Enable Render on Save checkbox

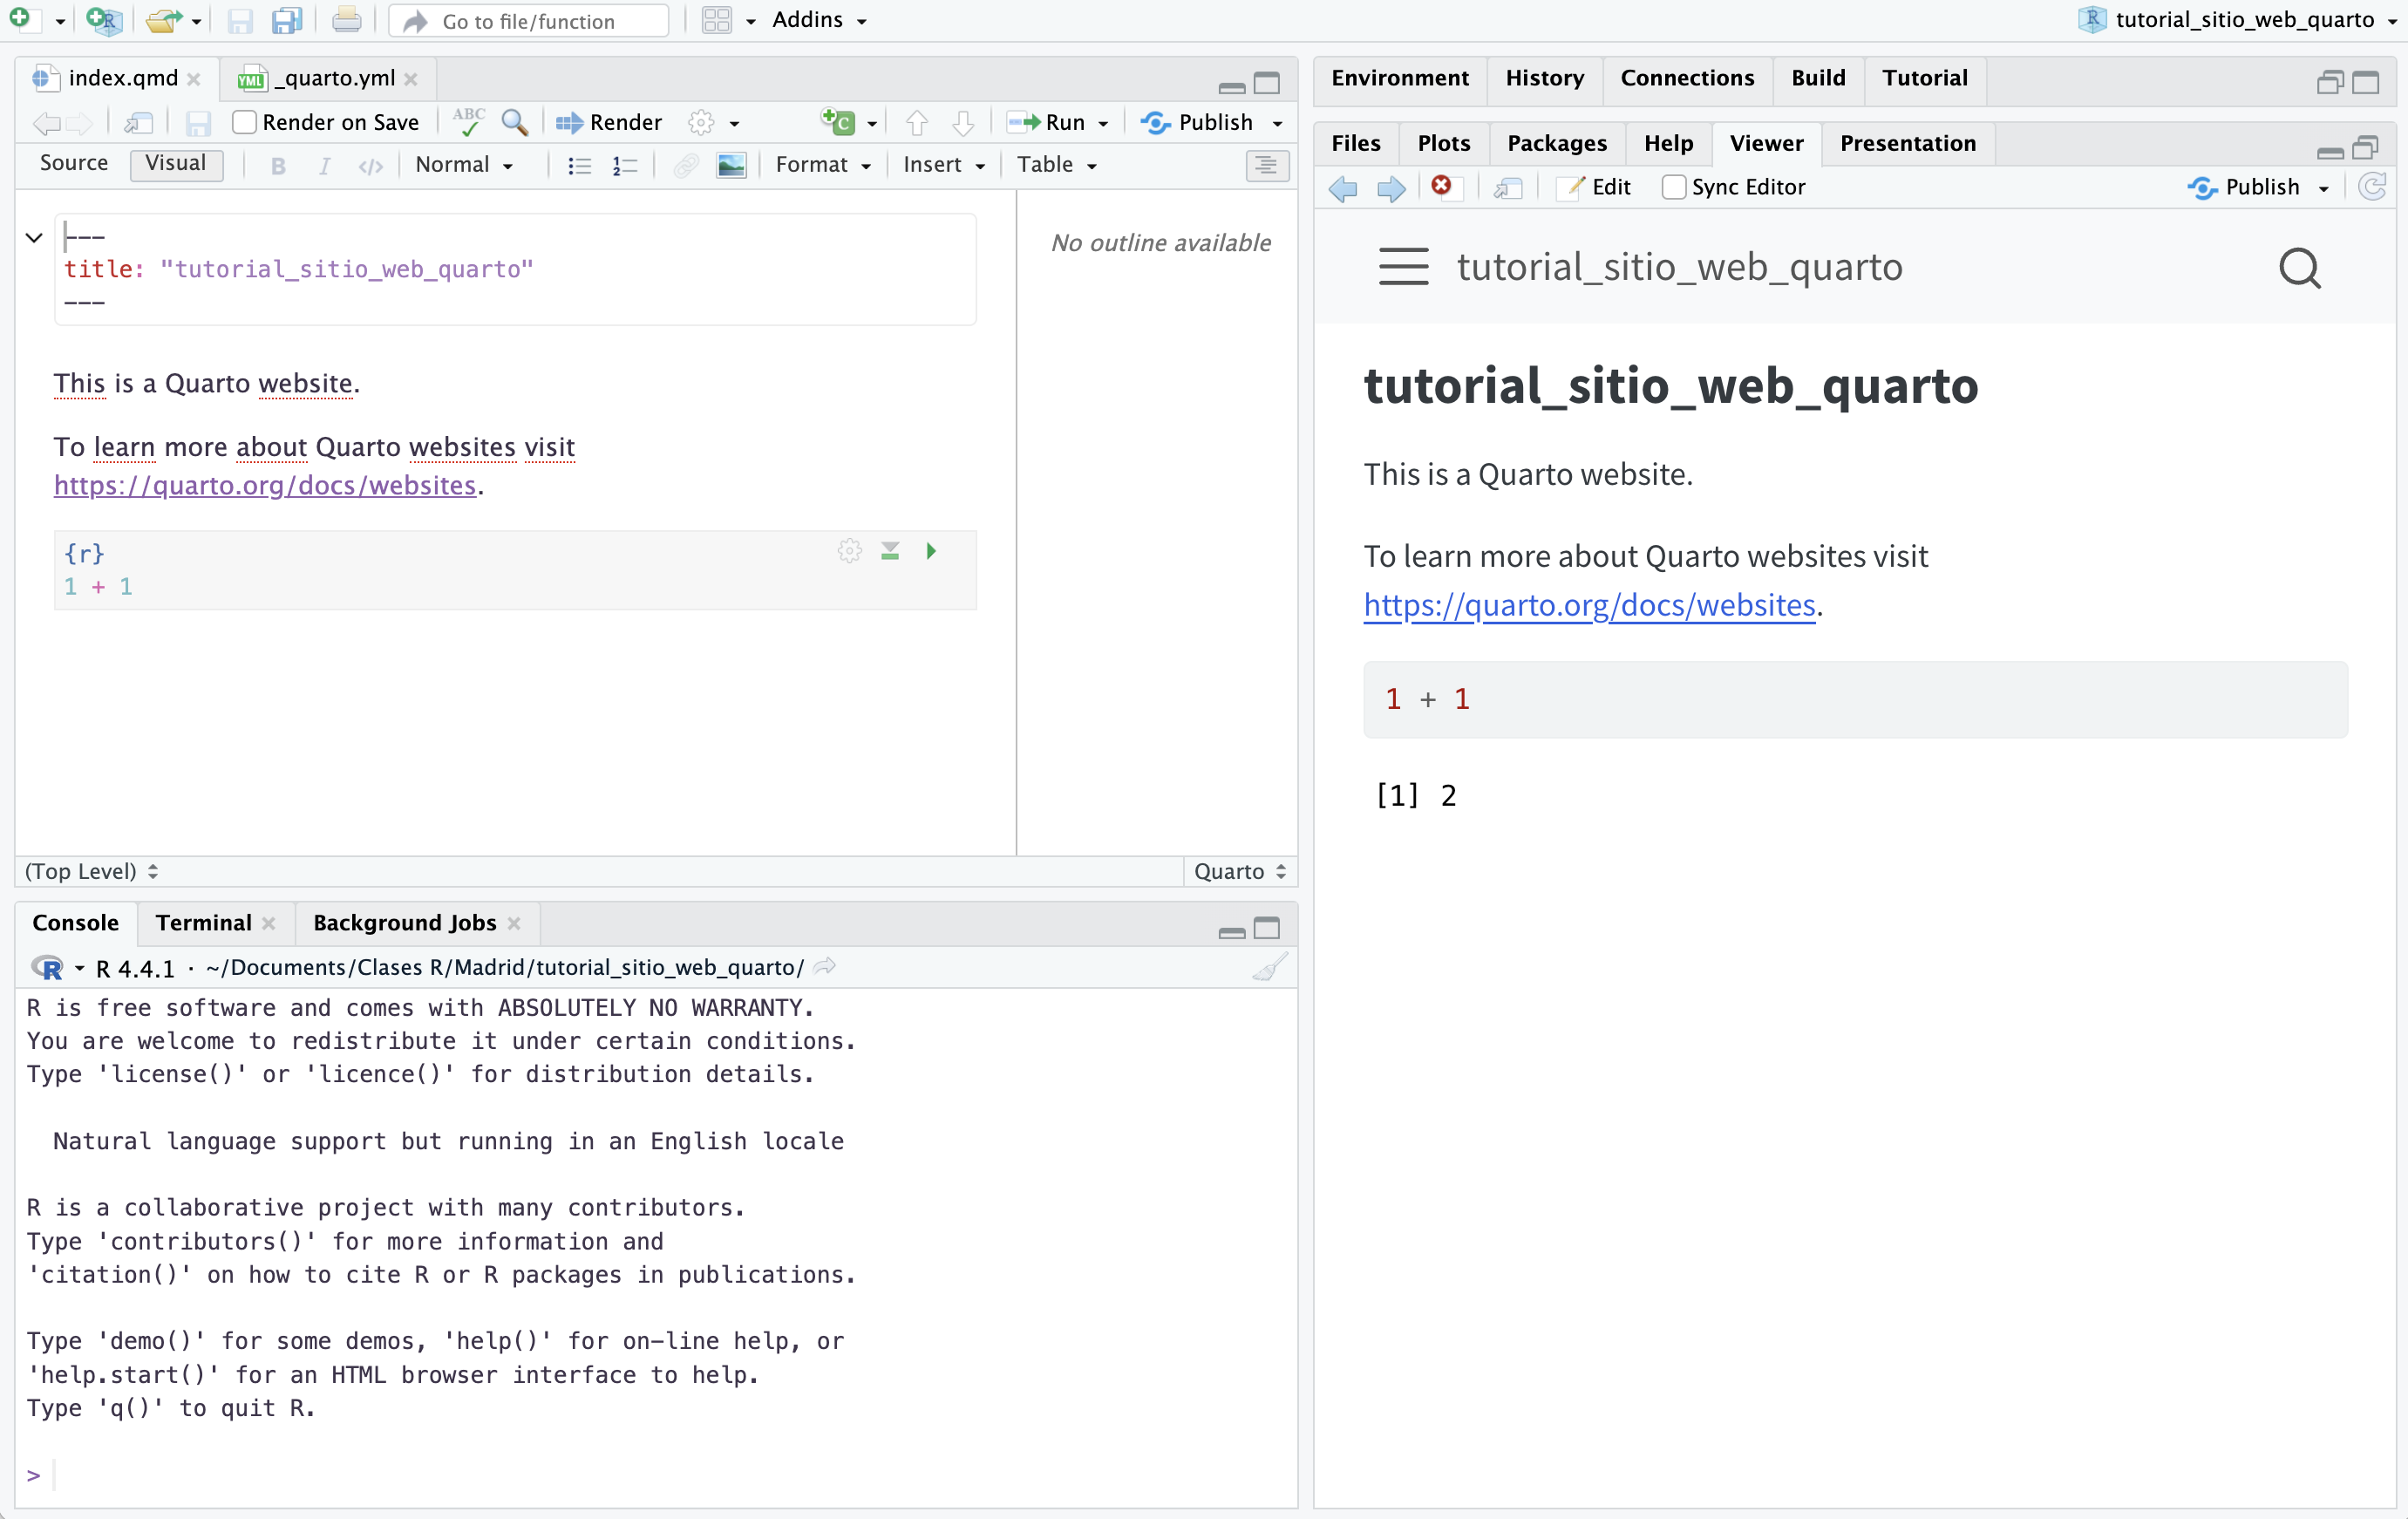[244, 122]
